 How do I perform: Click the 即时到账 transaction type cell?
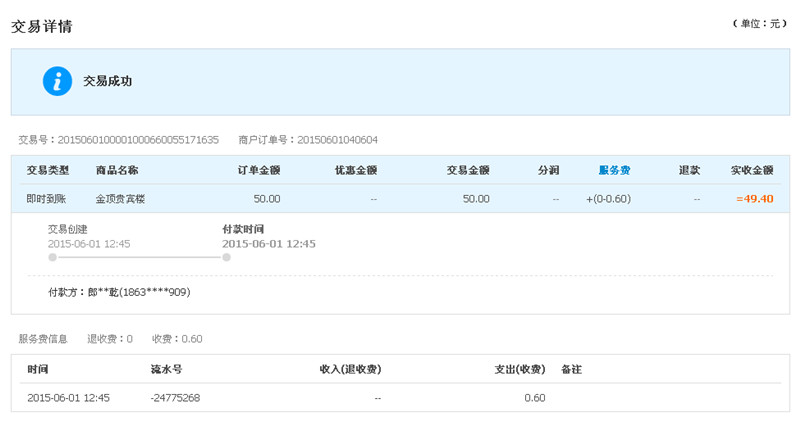pos(46,199)
